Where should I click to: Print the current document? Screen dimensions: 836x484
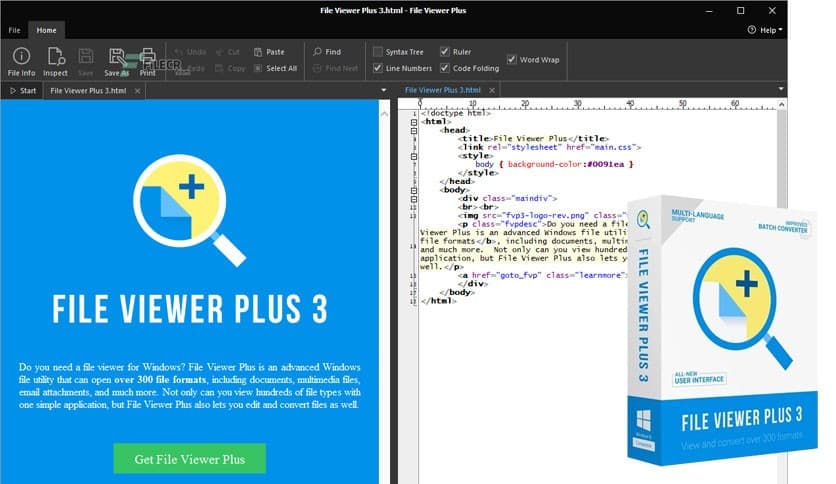148,59
